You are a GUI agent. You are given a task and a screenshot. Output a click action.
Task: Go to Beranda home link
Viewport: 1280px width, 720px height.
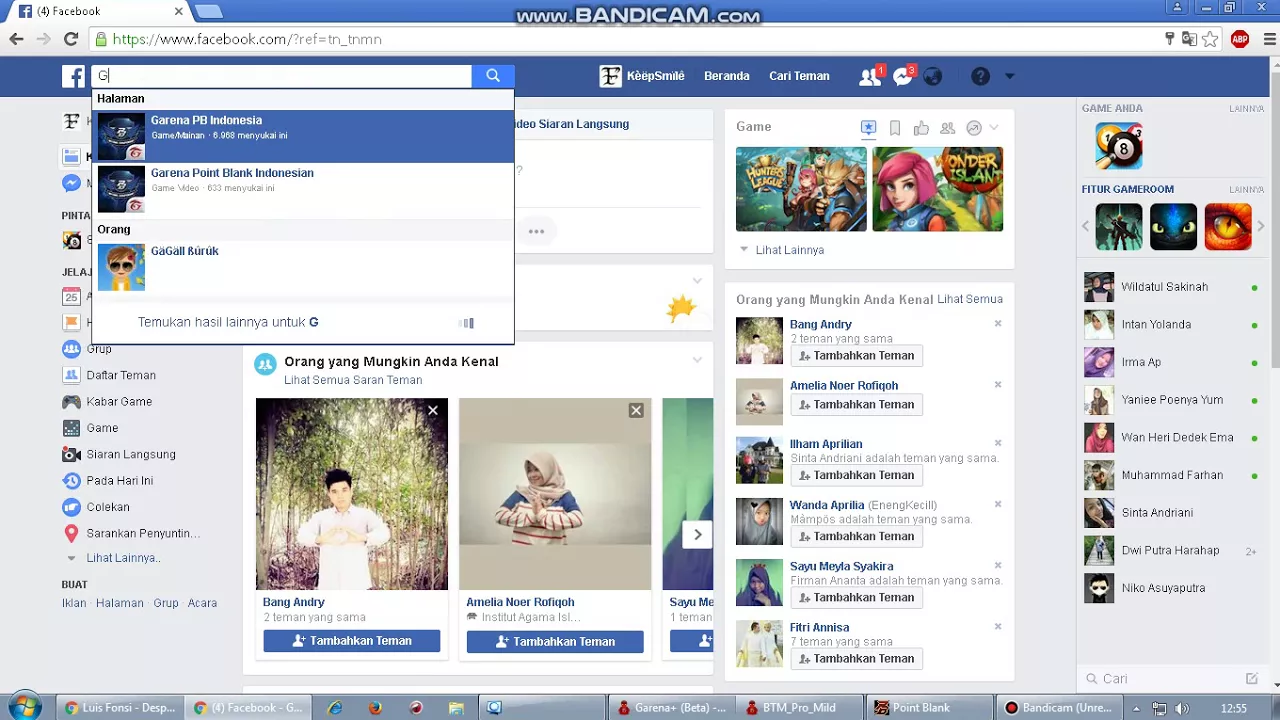click(x=727, y=76)
